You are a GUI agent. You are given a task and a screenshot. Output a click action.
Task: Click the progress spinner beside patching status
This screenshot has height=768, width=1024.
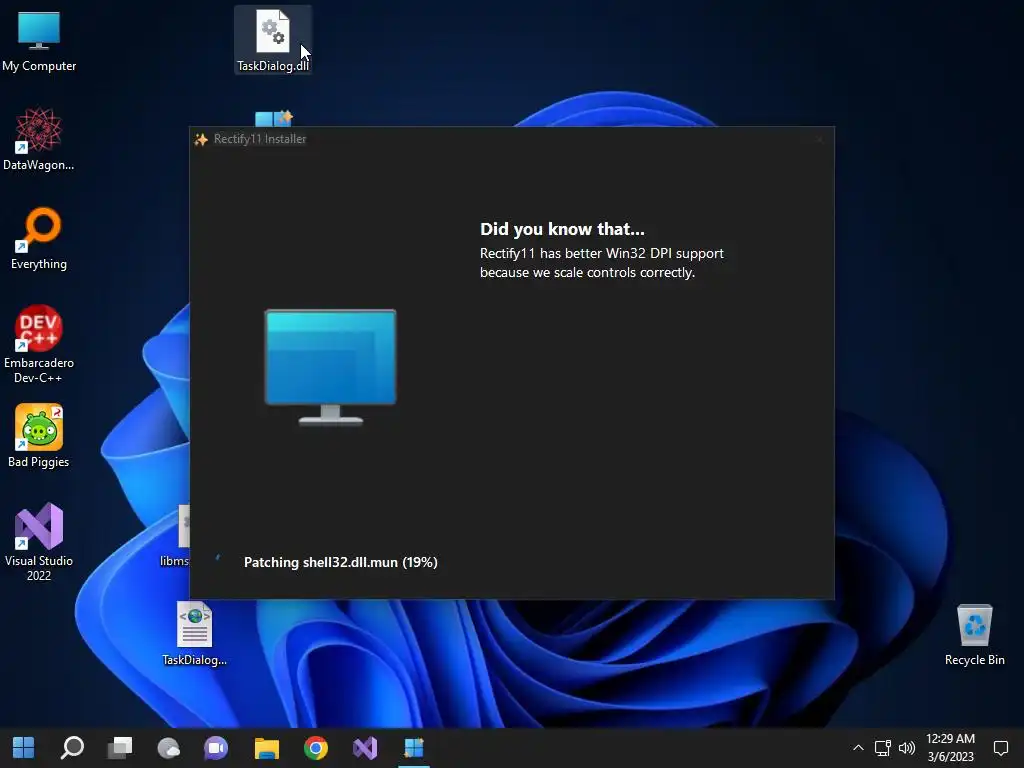point(217,558)
